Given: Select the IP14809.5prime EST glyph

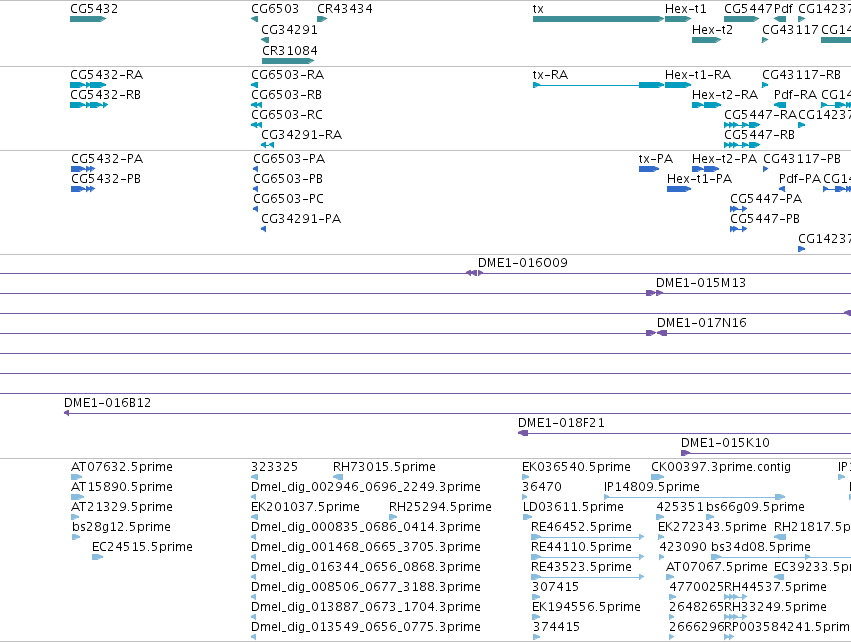Looking at the screenshot, I should click(695, 497).
